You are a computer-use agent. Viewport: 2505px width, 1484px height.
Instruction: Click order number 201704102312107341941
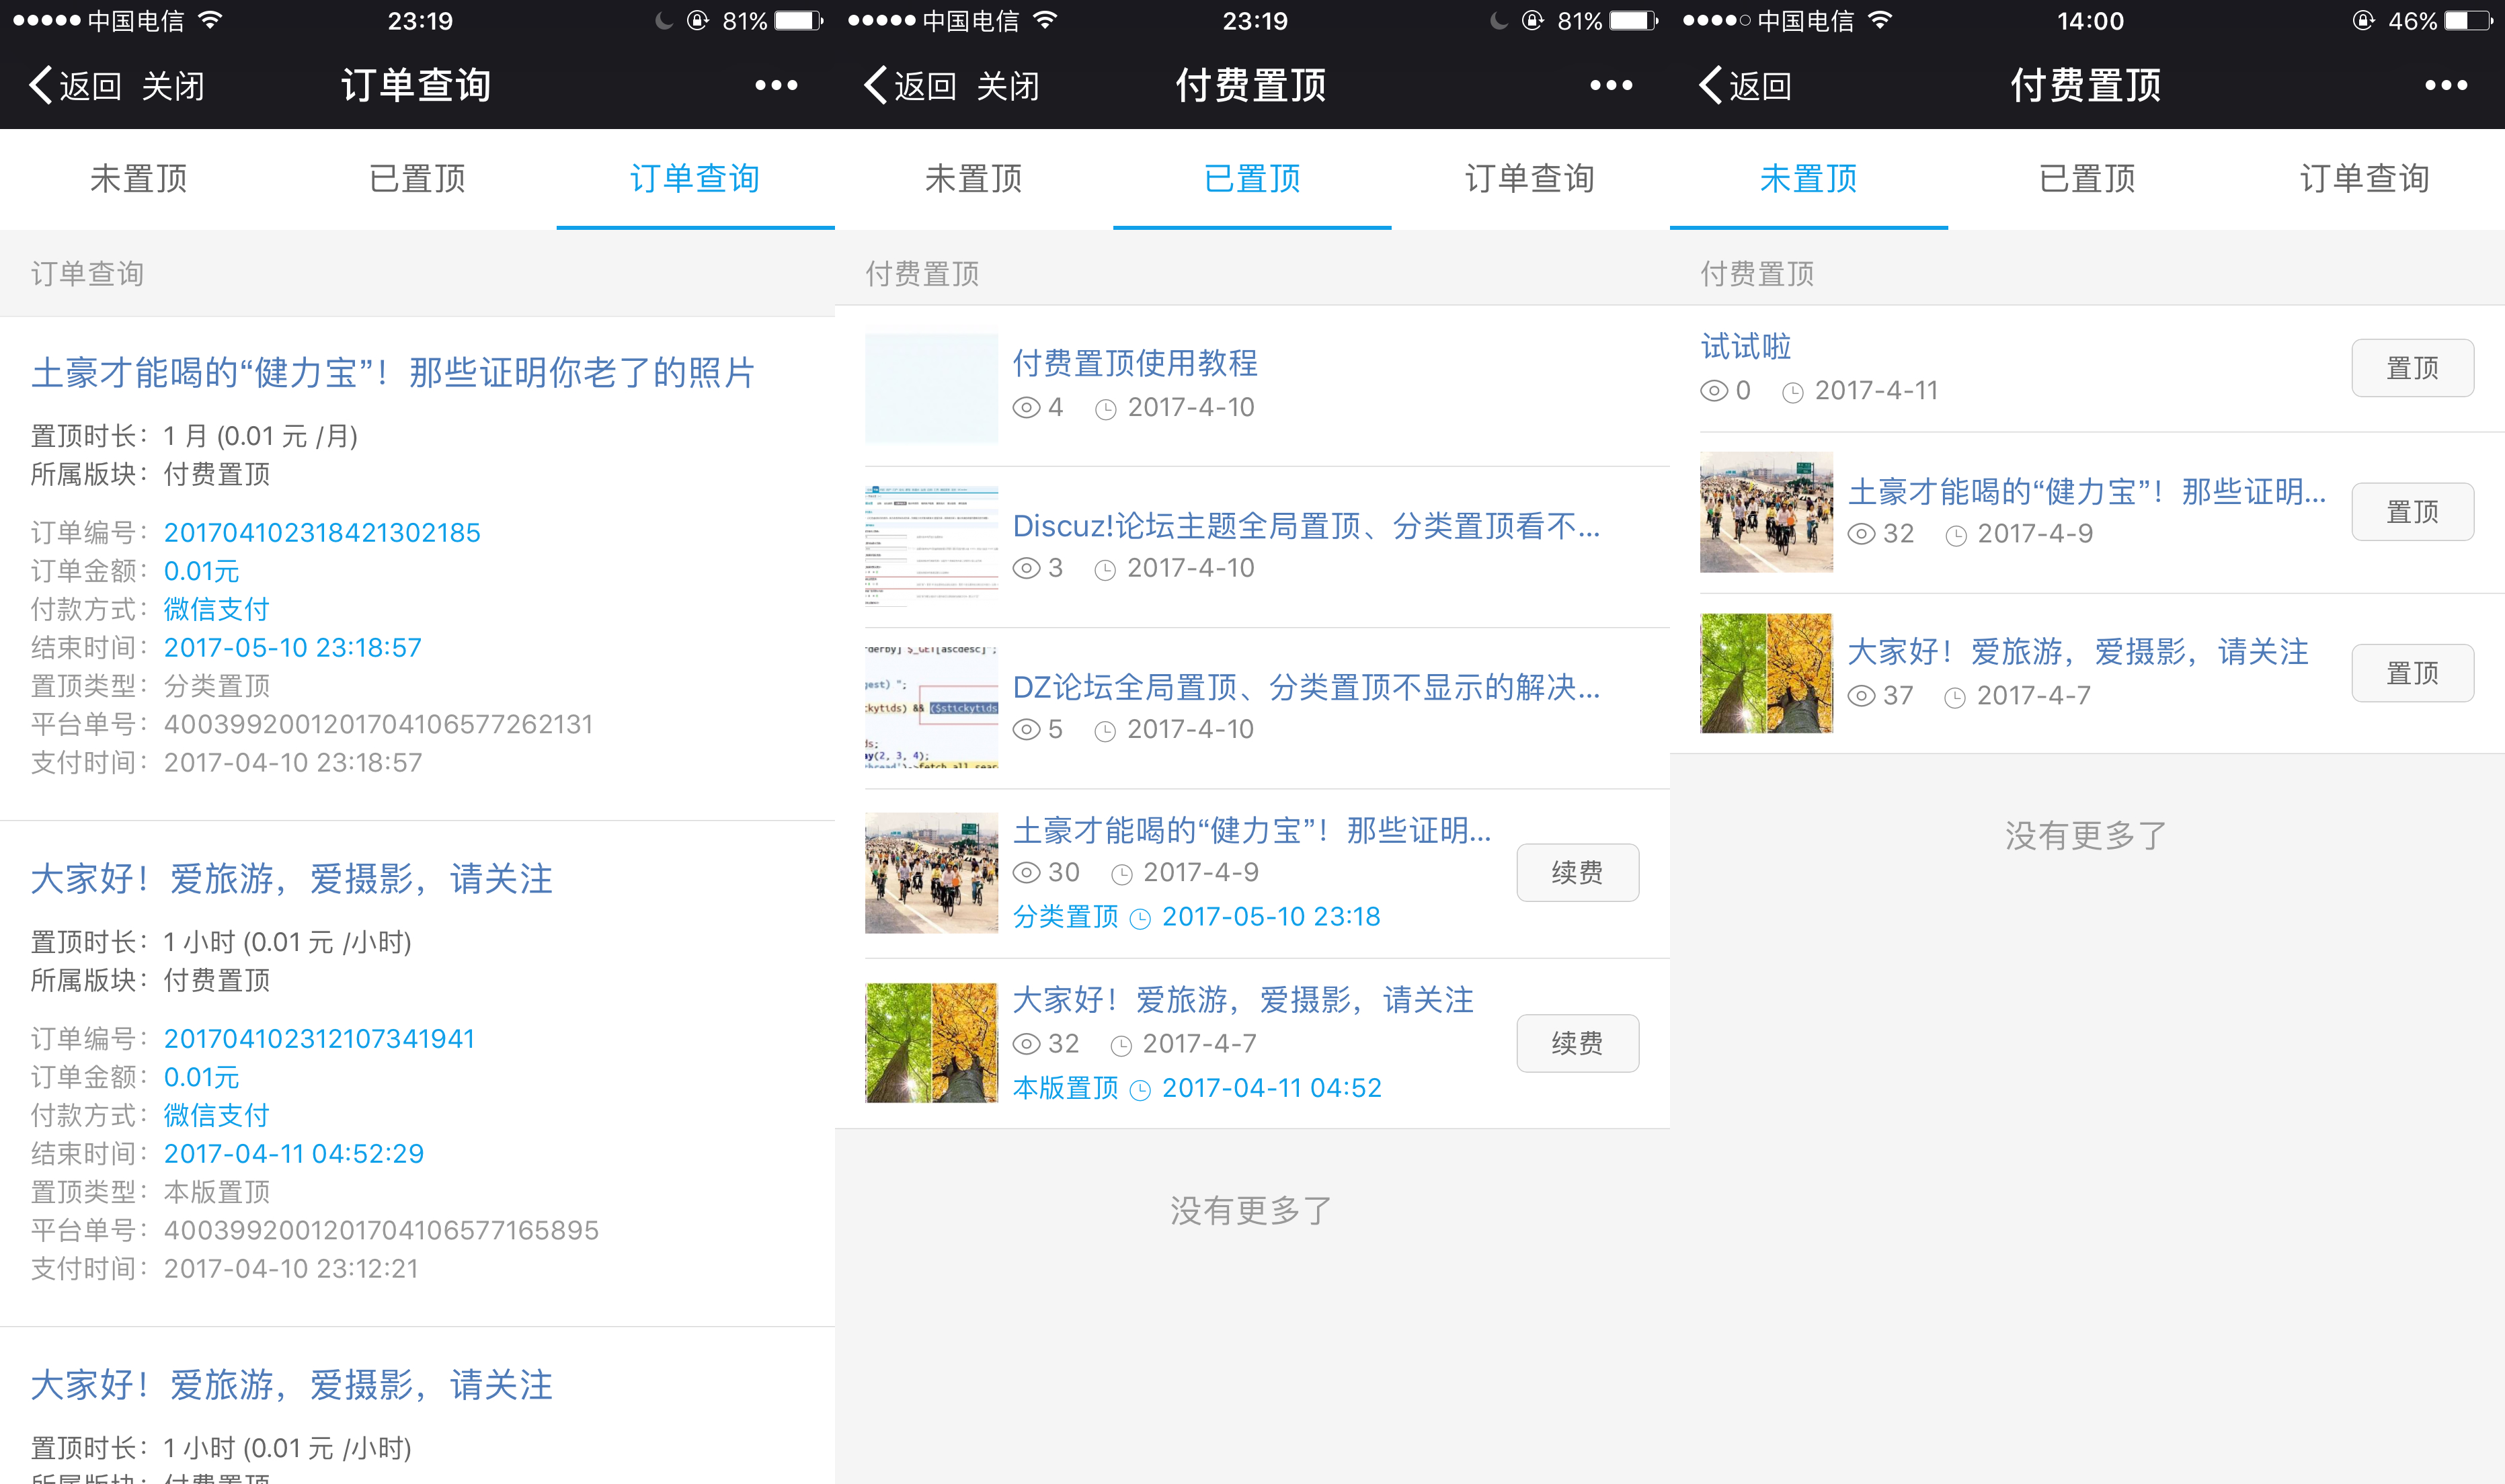click(319, 1039)
